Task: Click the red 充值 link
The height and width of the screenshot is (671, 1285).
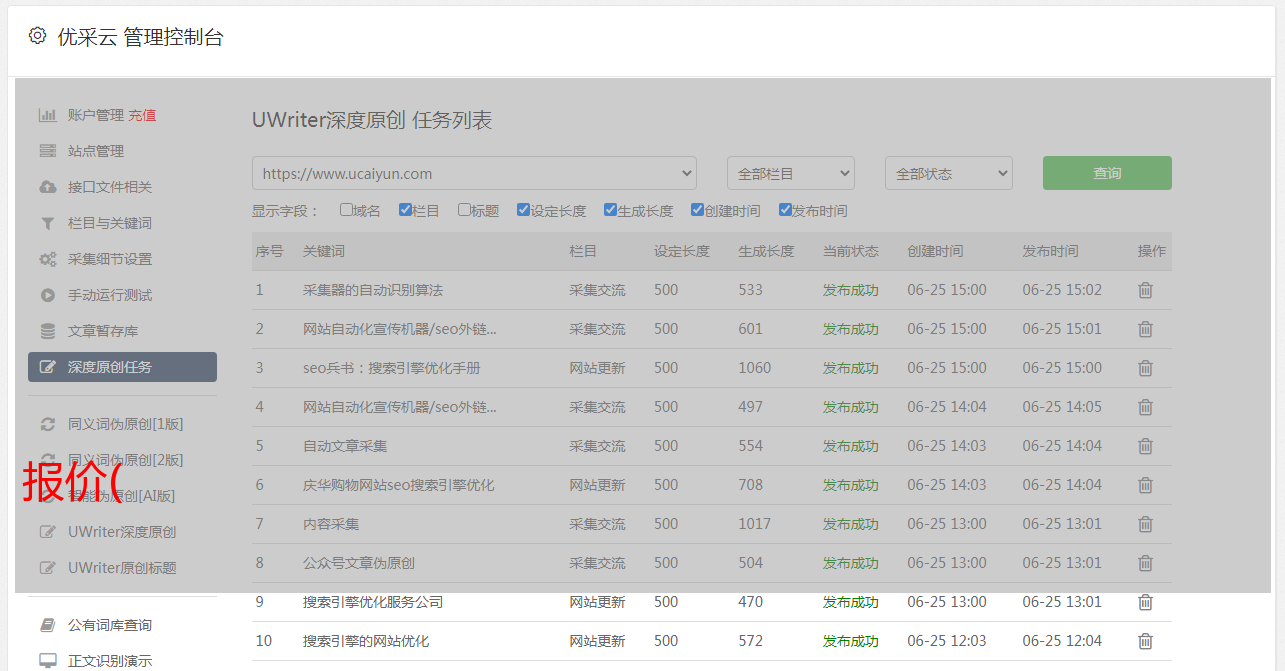Action: click(x=142, y=115)
